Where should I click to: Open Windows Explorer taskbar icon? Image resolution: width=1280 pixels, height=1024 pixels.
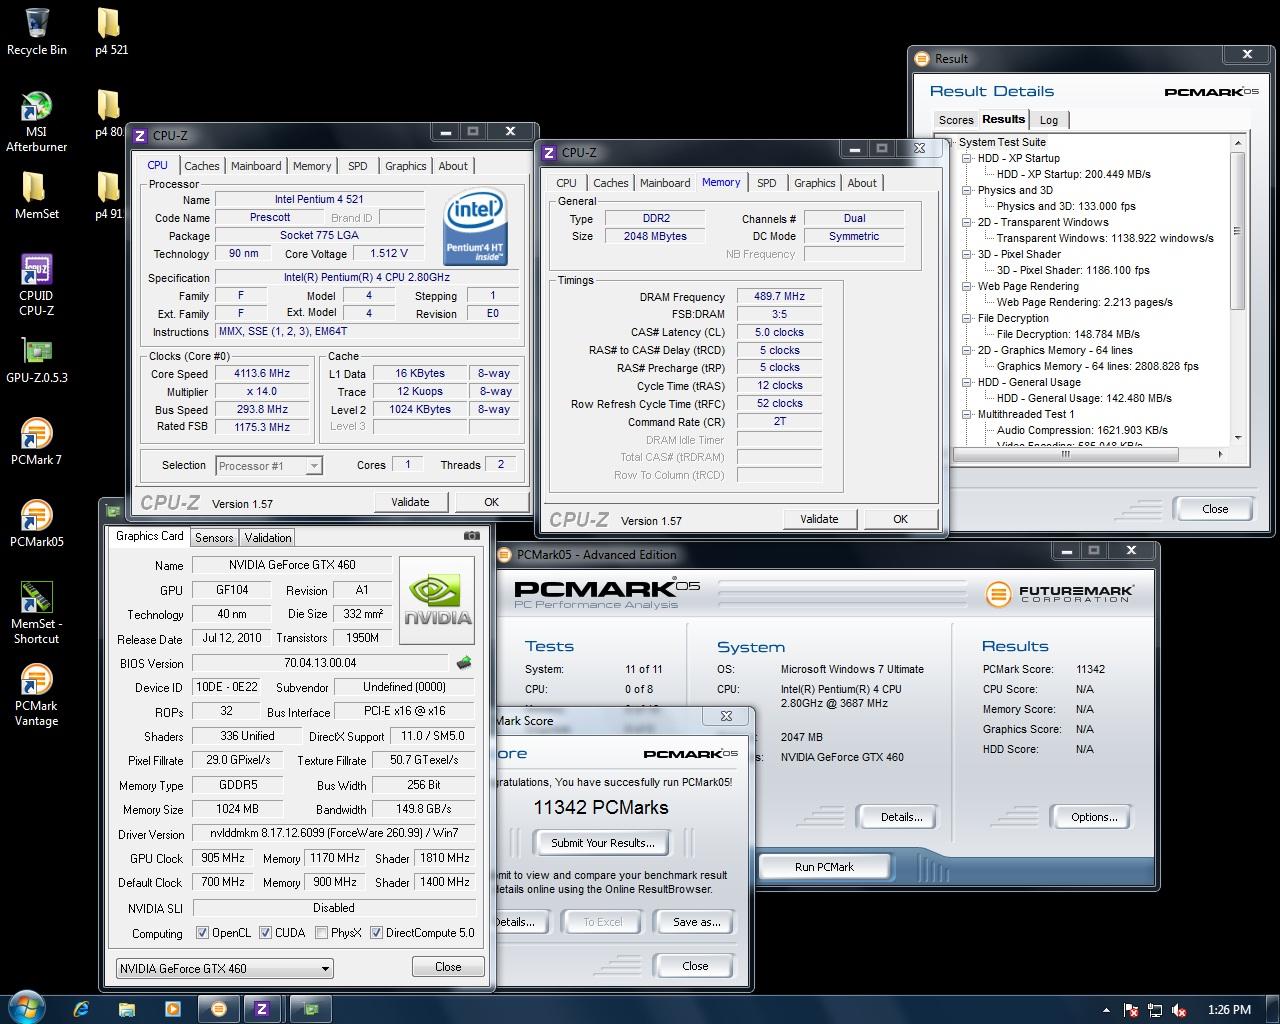(x=127, y=1009)
